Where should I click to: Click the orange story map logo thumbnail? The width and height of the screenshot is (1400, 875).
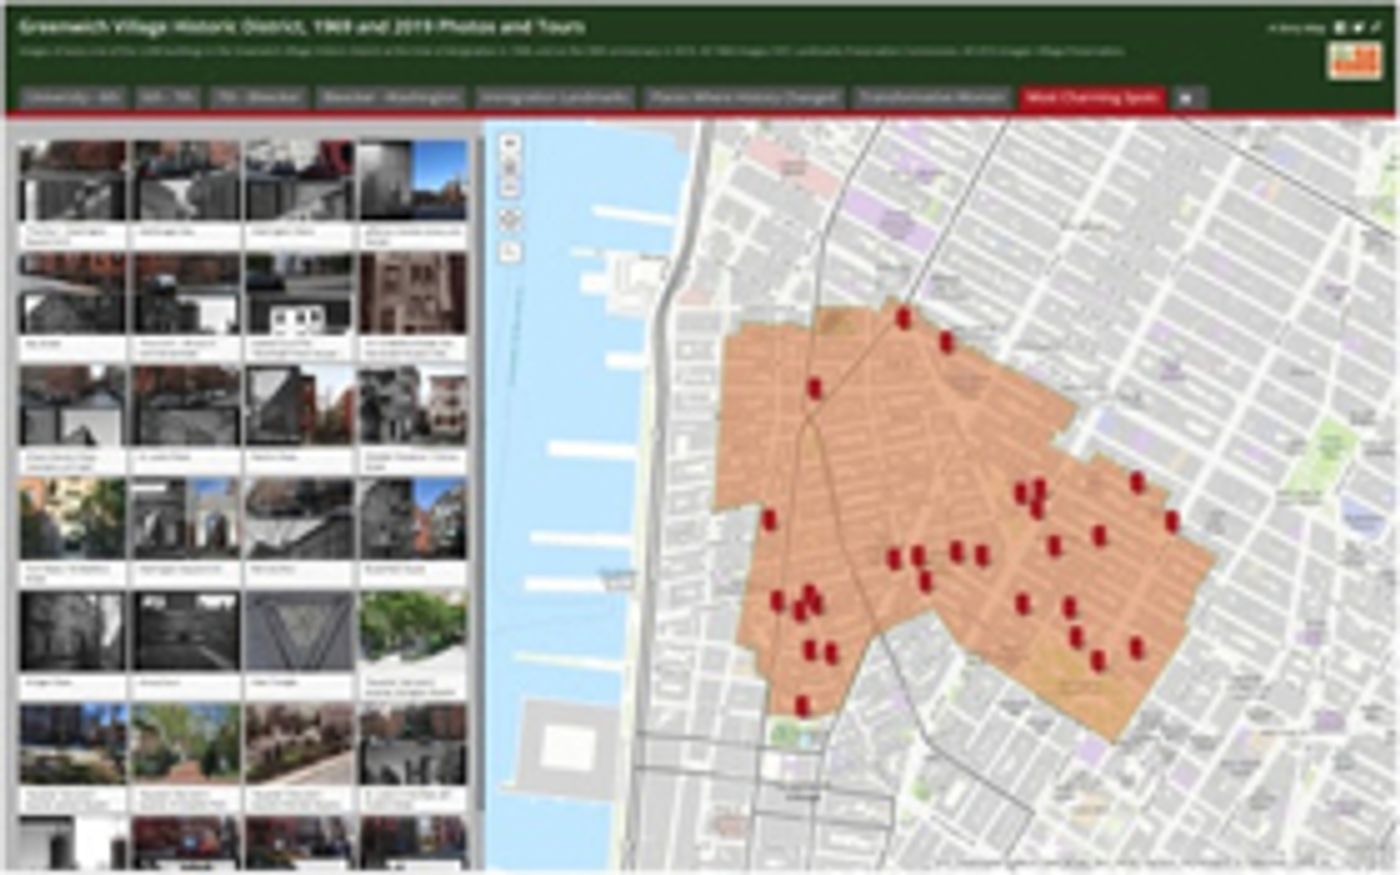(x=1355, y=62)
